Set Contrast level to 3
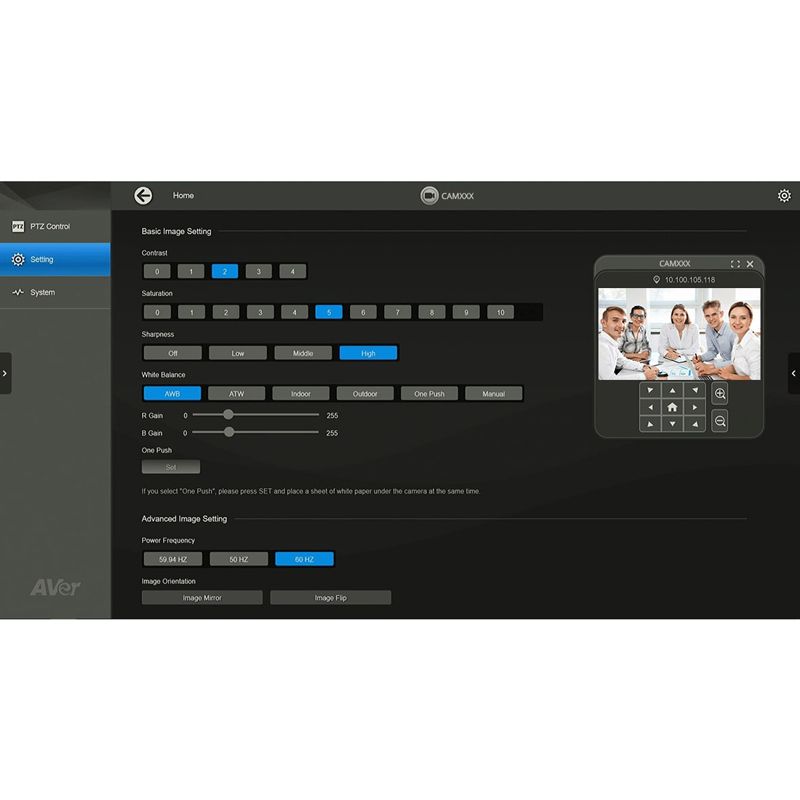Viewport: 800px width, 800px height. pyautogui.click(x=259, y=271)
